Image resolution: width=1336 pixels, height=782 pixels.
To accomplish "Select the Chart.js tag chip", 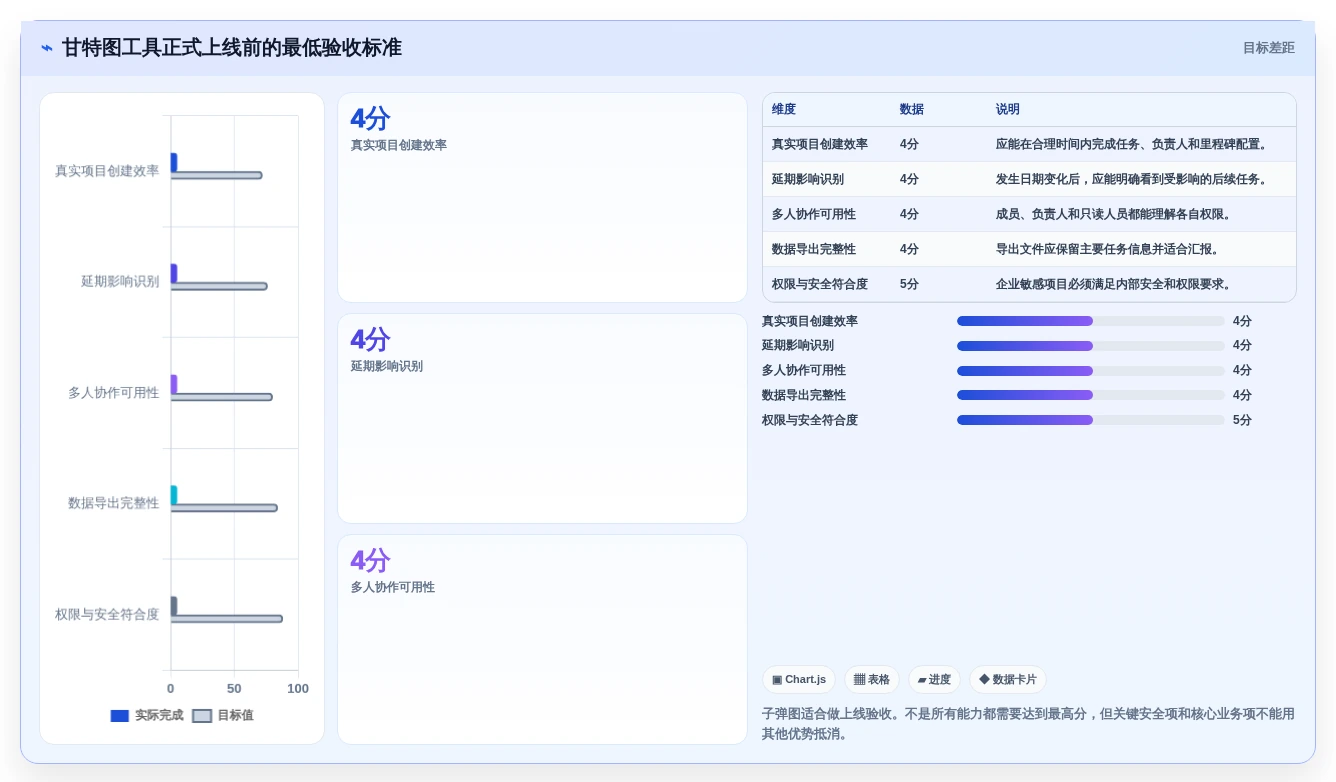I will pyautogui.click(x=798, y=680).
